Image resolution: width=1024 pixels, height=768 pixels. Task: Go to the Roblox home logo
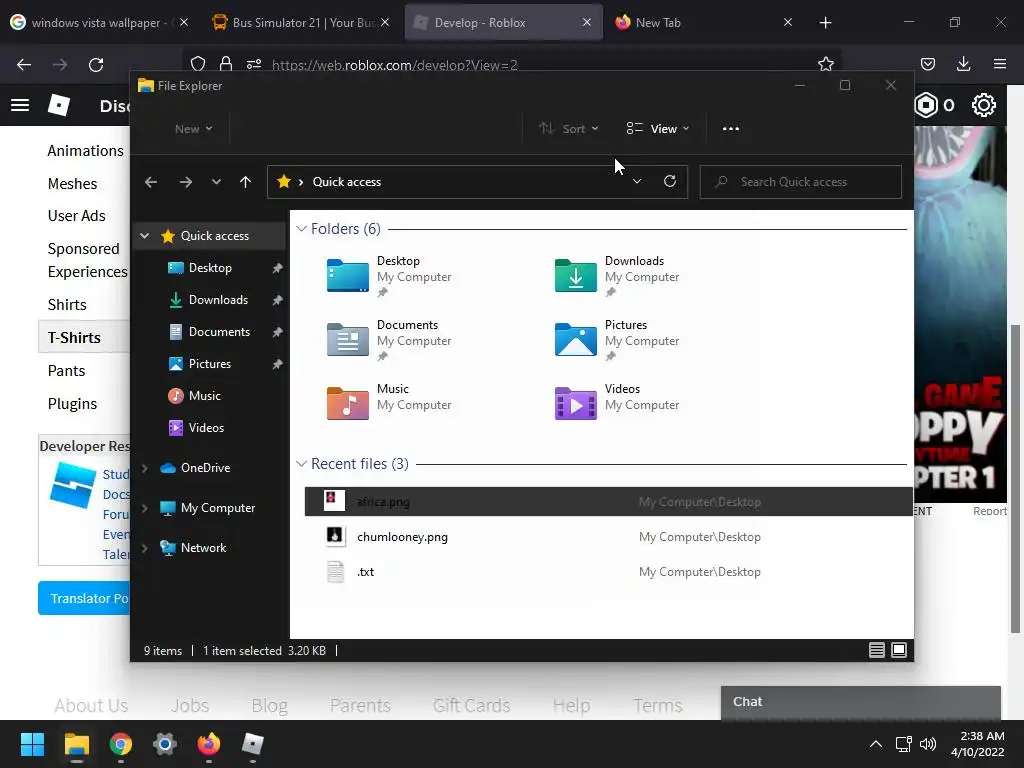[59, 104]
